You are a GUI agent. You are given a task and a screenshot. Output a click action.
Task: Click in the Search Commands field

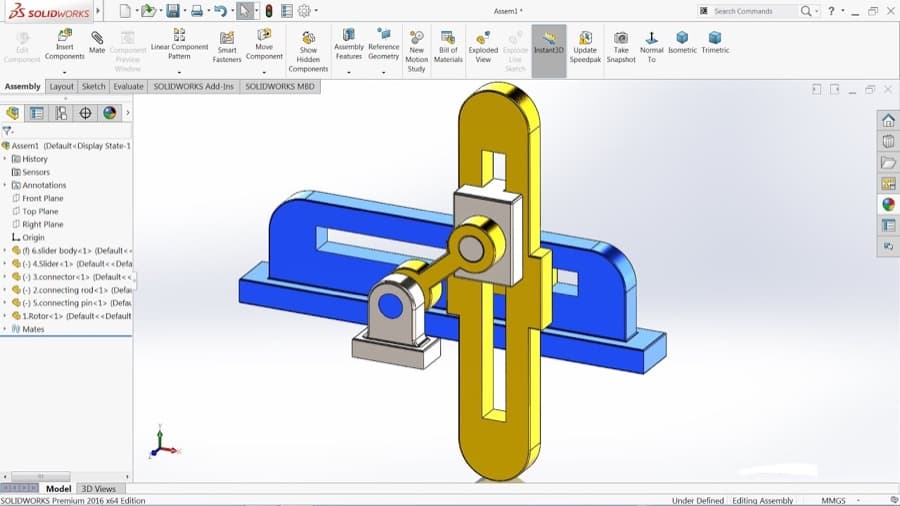coord(754,11)
